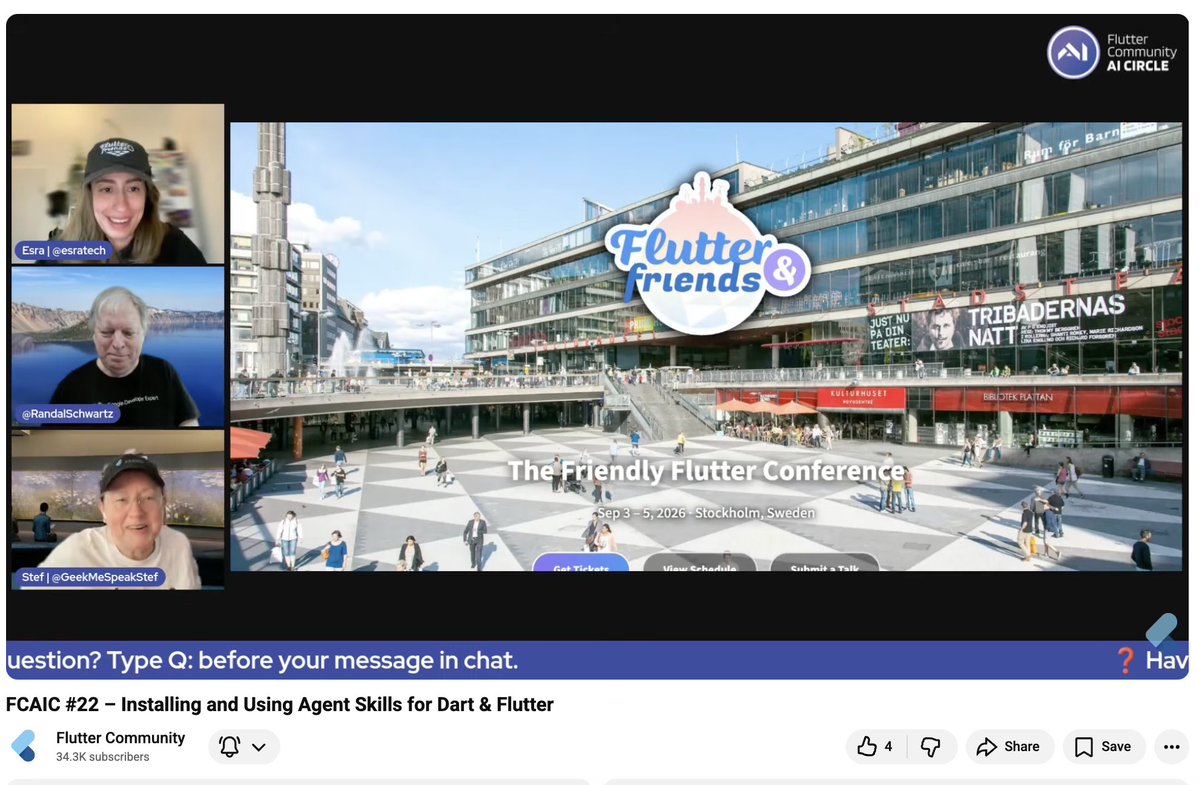The width and height of the screenshot is (1199, 785).
Task: Dislike the video with thumbs down
Action: [931, 747]
